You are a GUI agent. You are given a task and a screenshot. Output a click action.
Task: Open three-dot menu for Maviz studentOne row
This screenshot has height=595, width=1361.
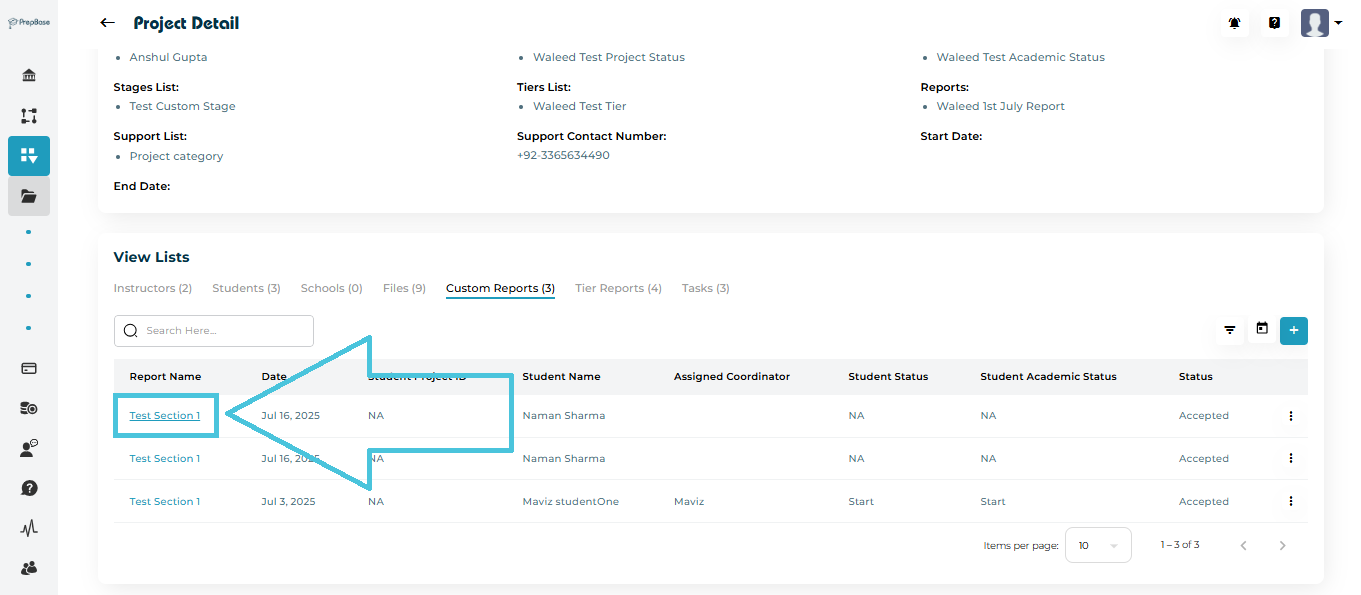(1290, 502)
